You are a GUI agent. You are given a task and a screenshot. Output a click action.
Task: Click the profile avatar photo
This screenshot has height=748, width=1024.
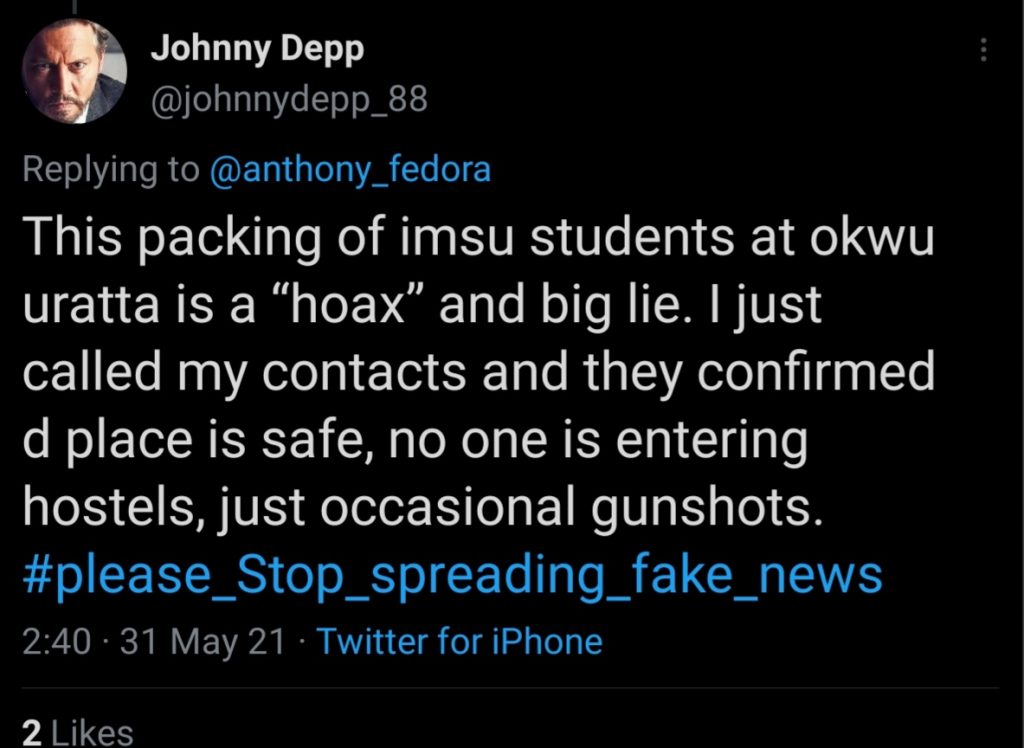[74, 71]
